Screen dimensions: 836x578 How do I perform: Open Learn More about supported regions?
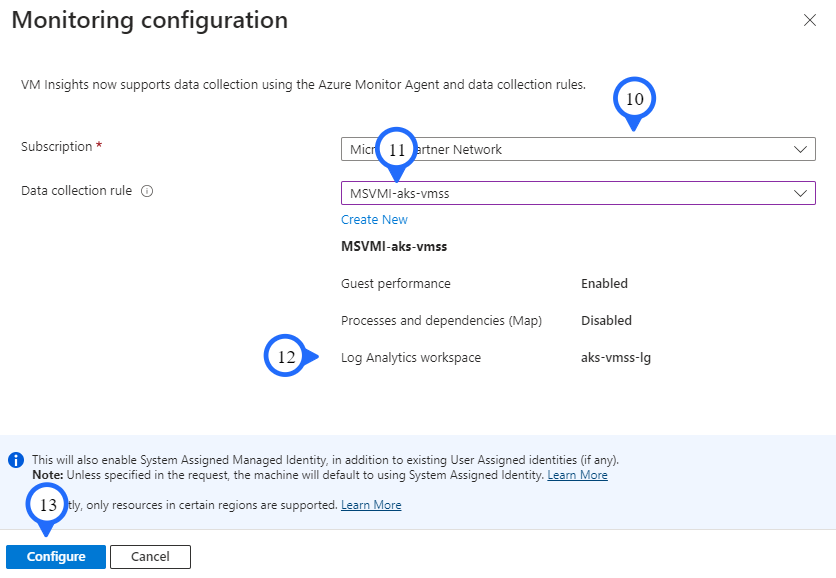(x=371, y=505)
